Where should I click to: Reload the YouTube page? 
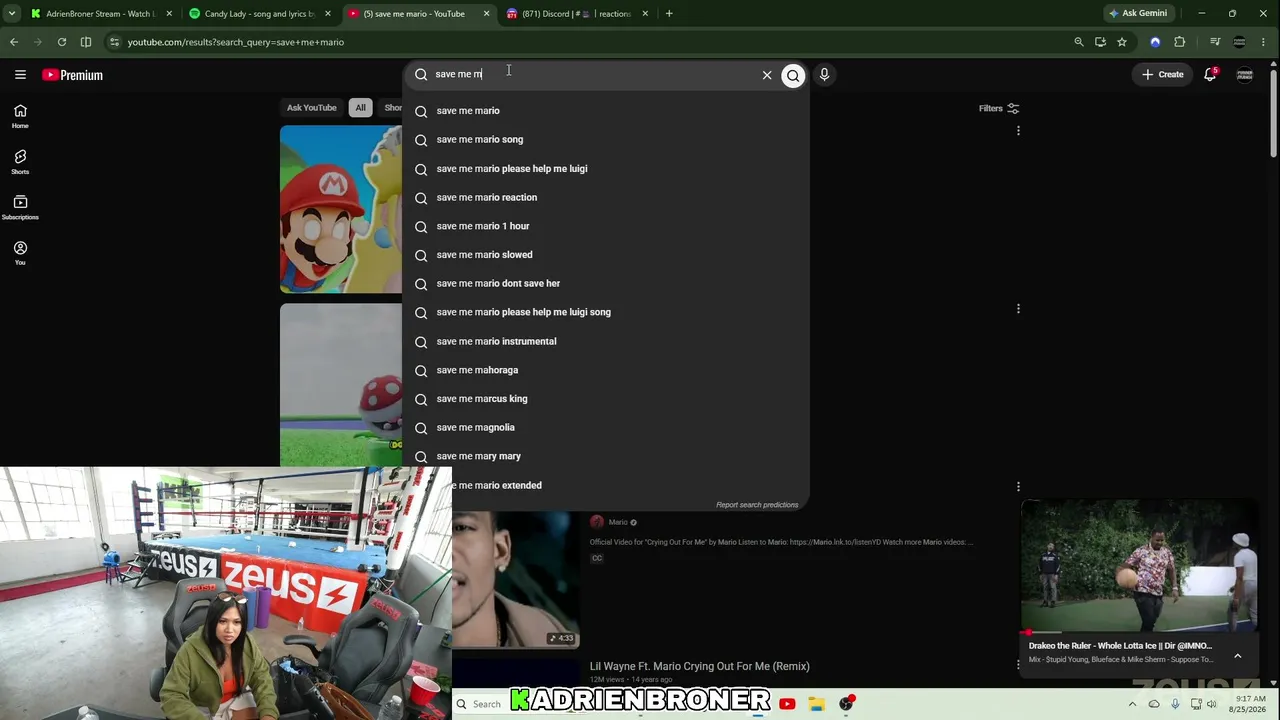click(x=62, y=42)
